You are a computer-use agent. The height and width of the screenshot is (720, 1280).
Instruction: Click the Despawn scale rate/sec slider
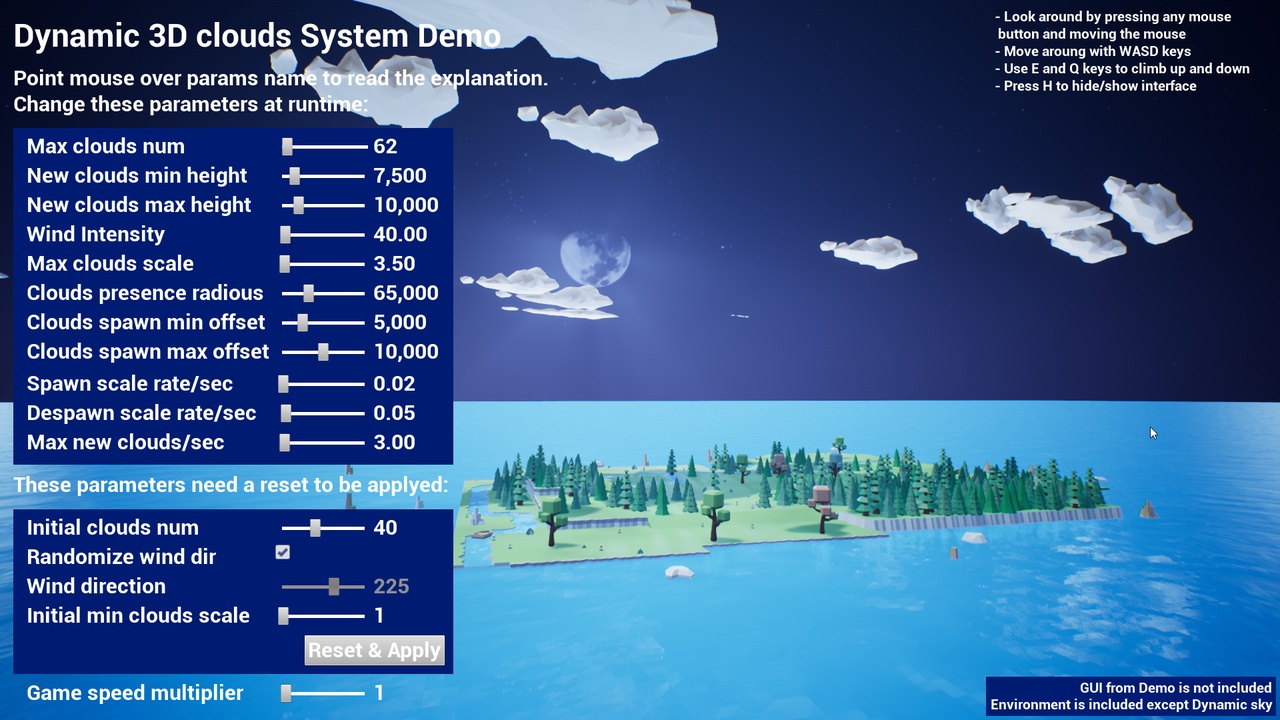(324, 413)
